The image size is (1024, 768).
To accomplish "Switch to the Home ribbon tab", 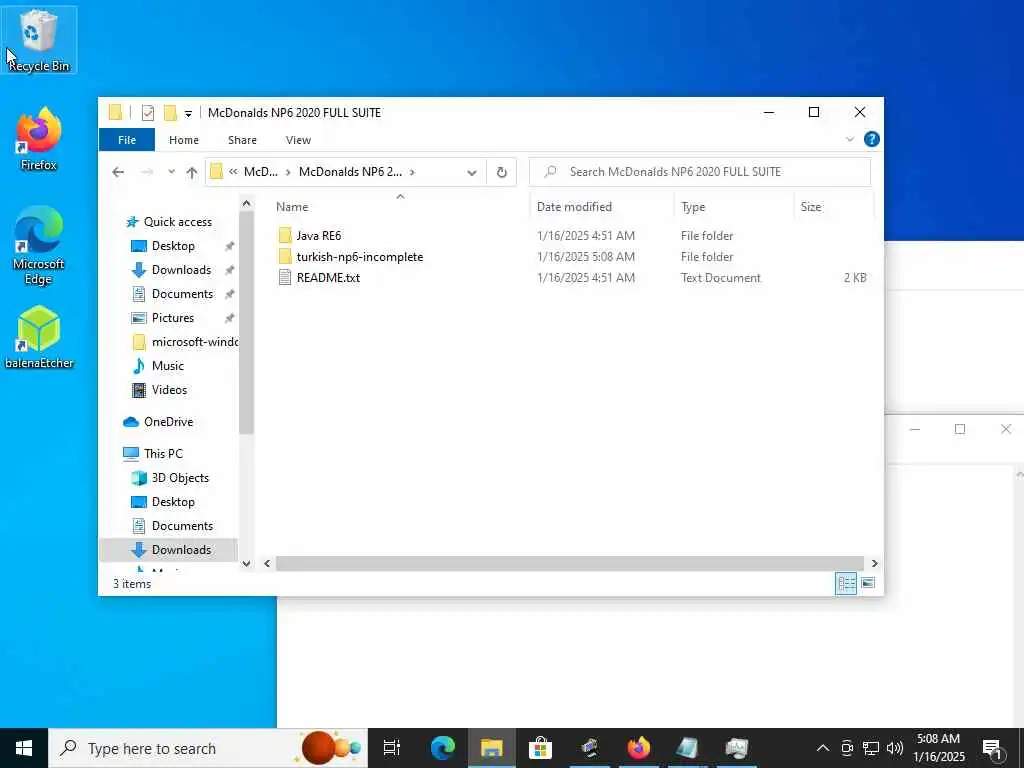I will pos(184,140).
